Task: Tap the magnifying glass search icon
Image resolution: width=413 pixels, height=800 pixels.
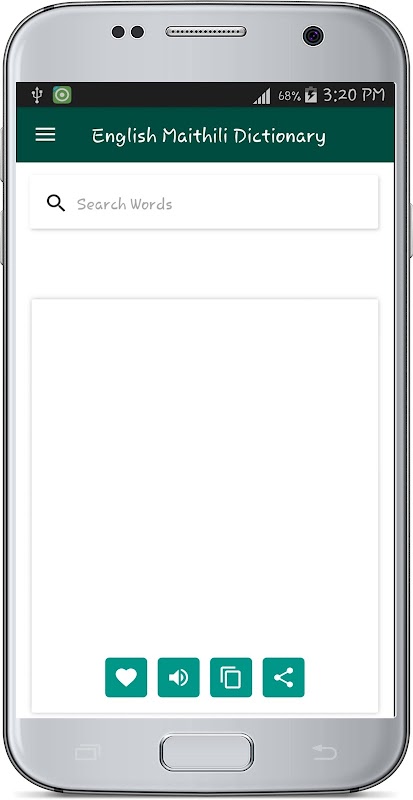Action: click(56, 203)
